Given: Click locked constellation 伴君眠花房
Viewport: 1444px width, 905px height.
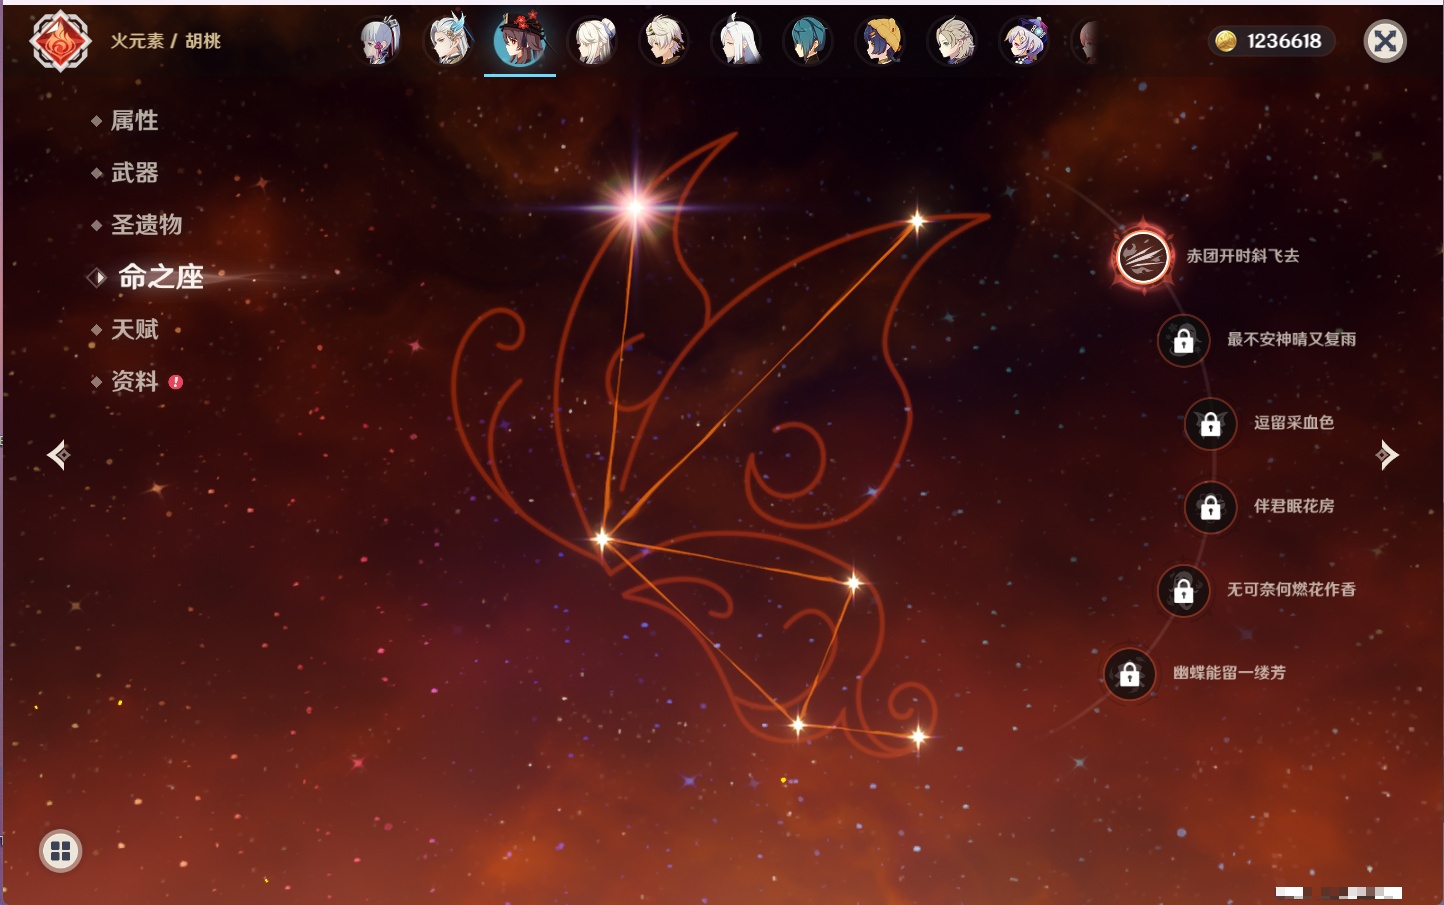Looking at the screenshot, I should click(x=1210, y=507).
